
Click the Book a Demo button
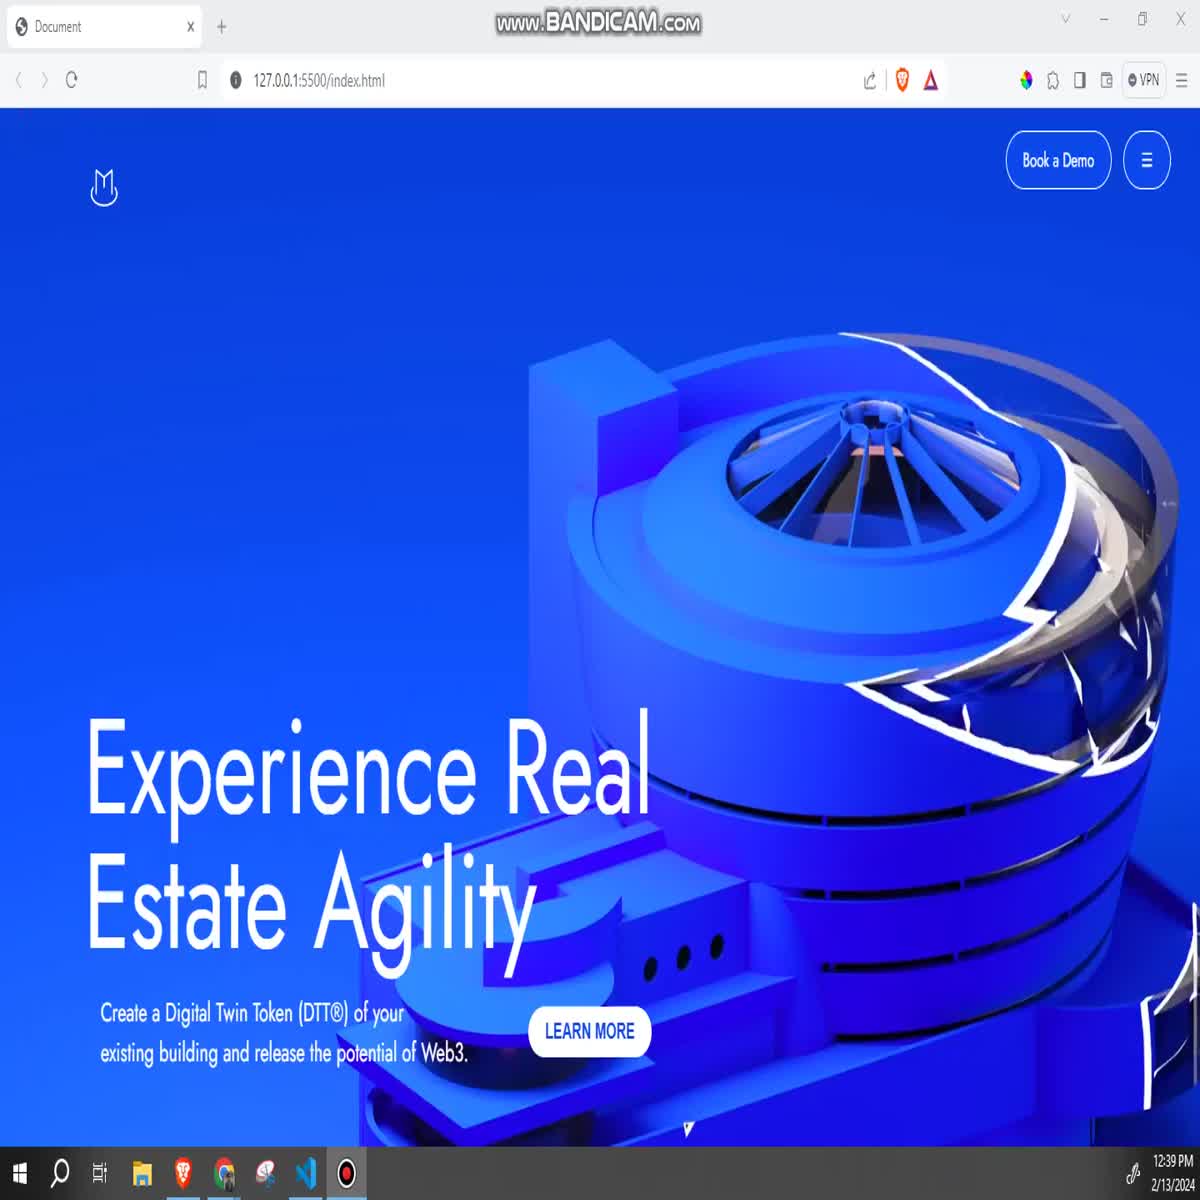1058,160
